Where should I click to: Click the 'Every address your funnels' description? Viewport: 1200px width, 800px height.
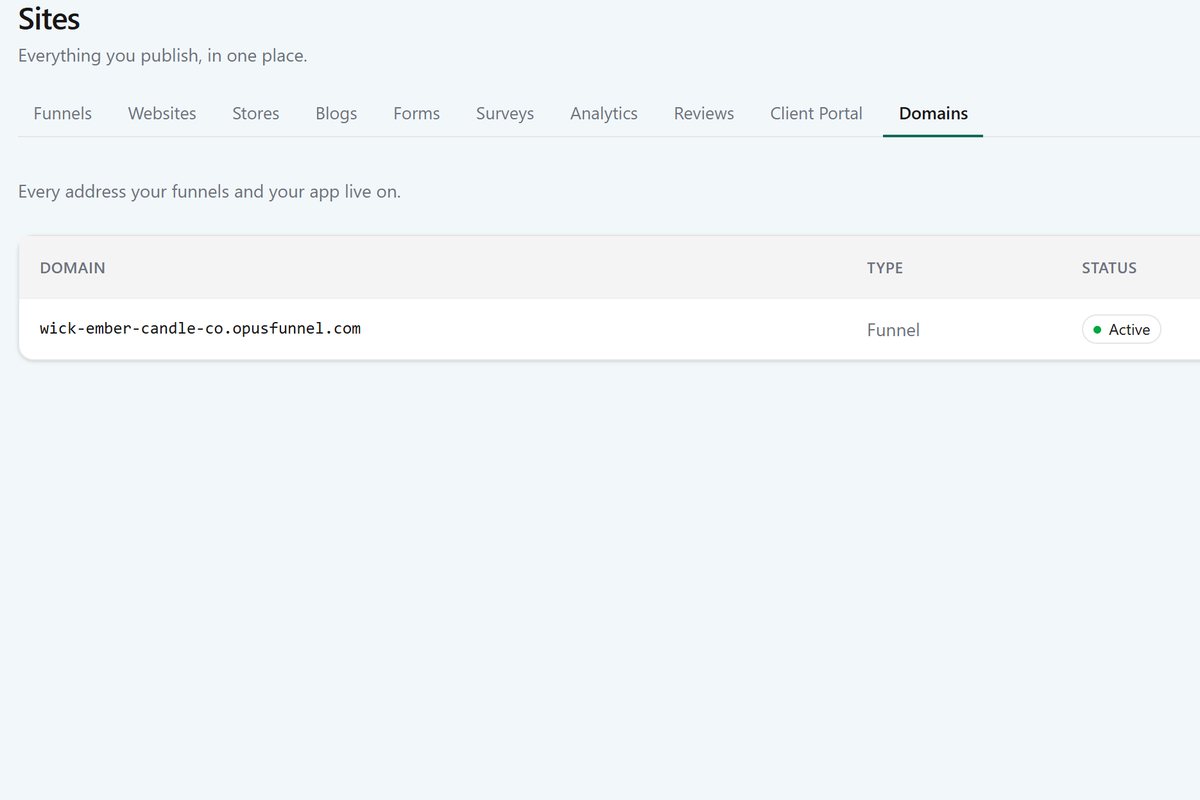click(x=209, y=191)
